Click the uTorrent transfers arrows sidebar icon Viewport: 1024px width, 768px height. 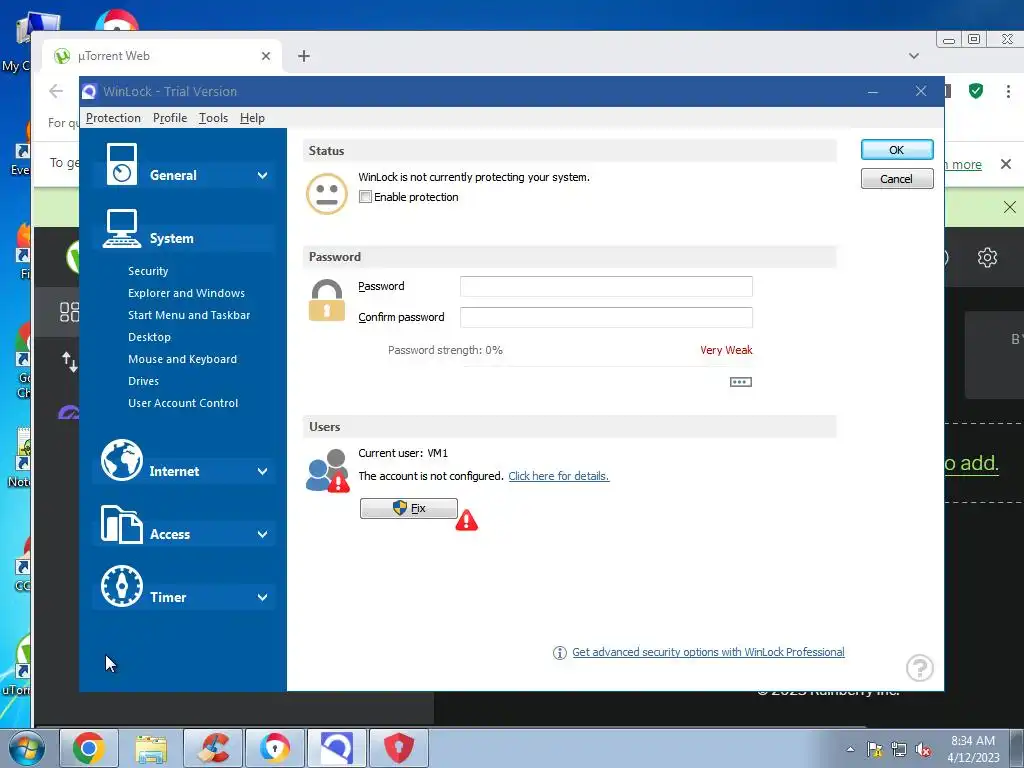pyautogui.click(x=69, y=361)
